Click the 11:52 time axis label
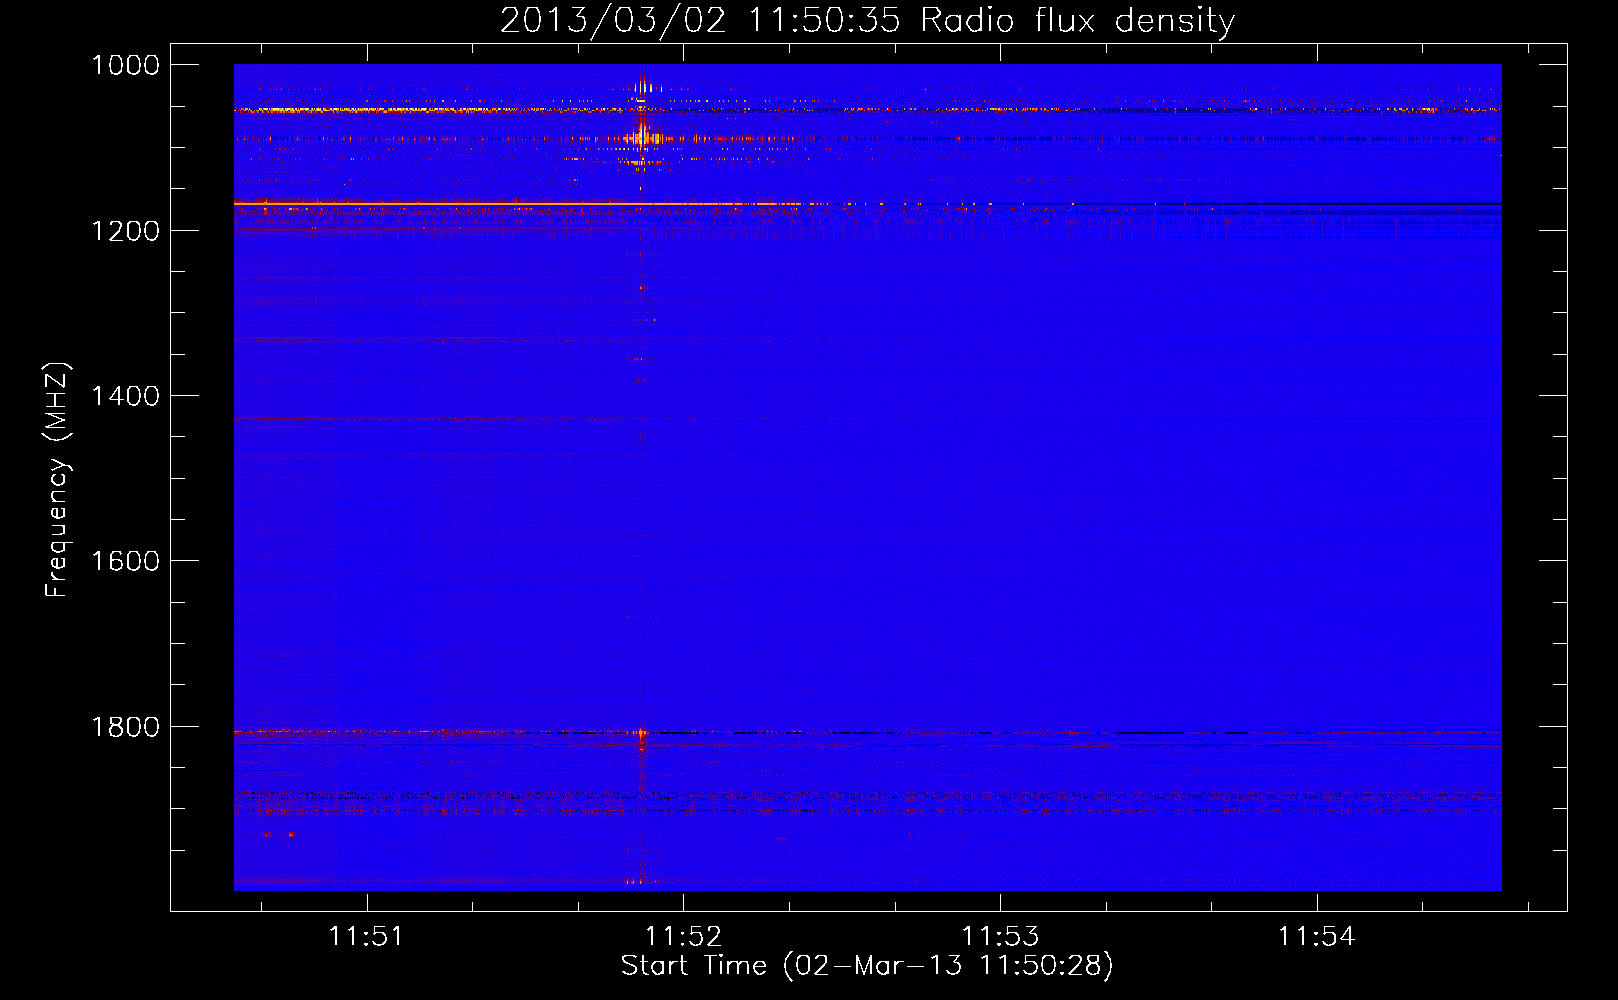Image resolution: width=1618 pixels, height=1000 pixels. coord(684,937)
